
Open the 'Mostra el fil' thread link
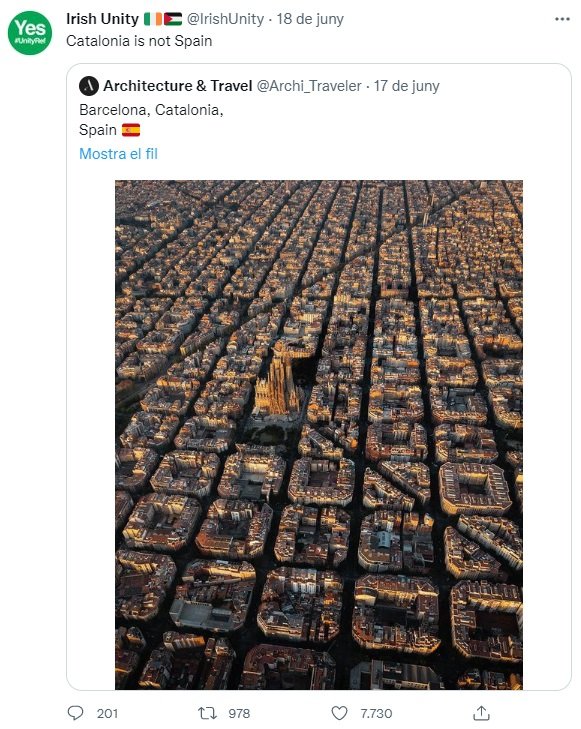(x=119, y=153)
